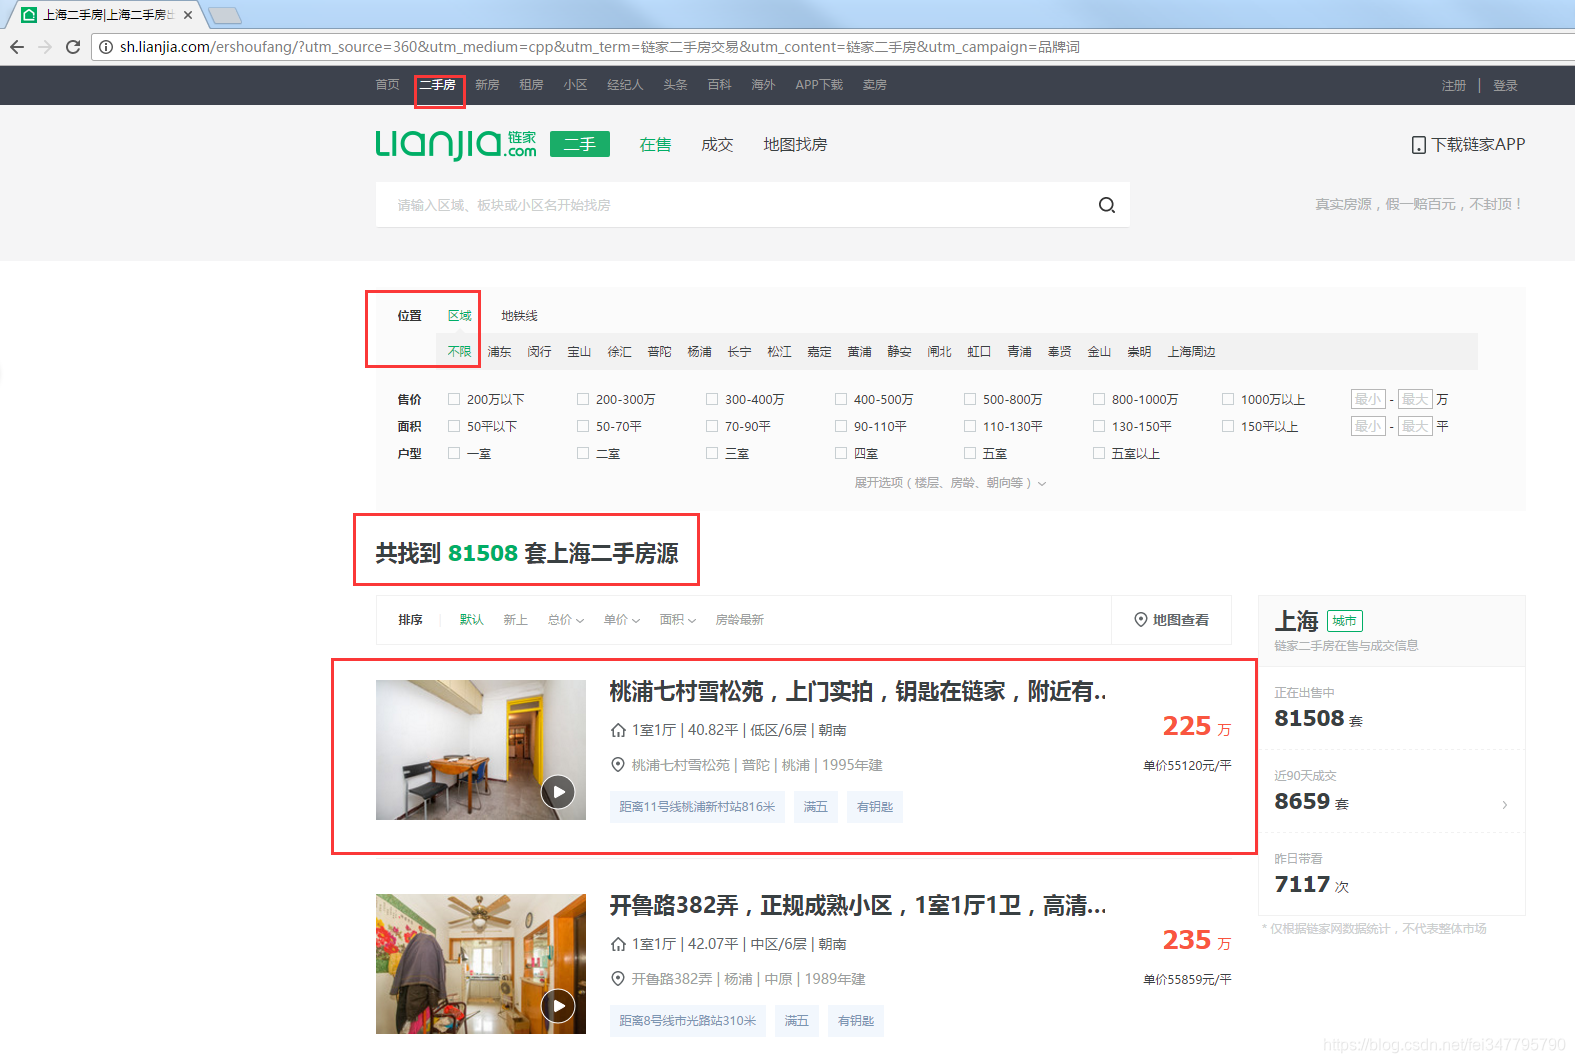Open the 面积 sort dropdown

(677, 620)
